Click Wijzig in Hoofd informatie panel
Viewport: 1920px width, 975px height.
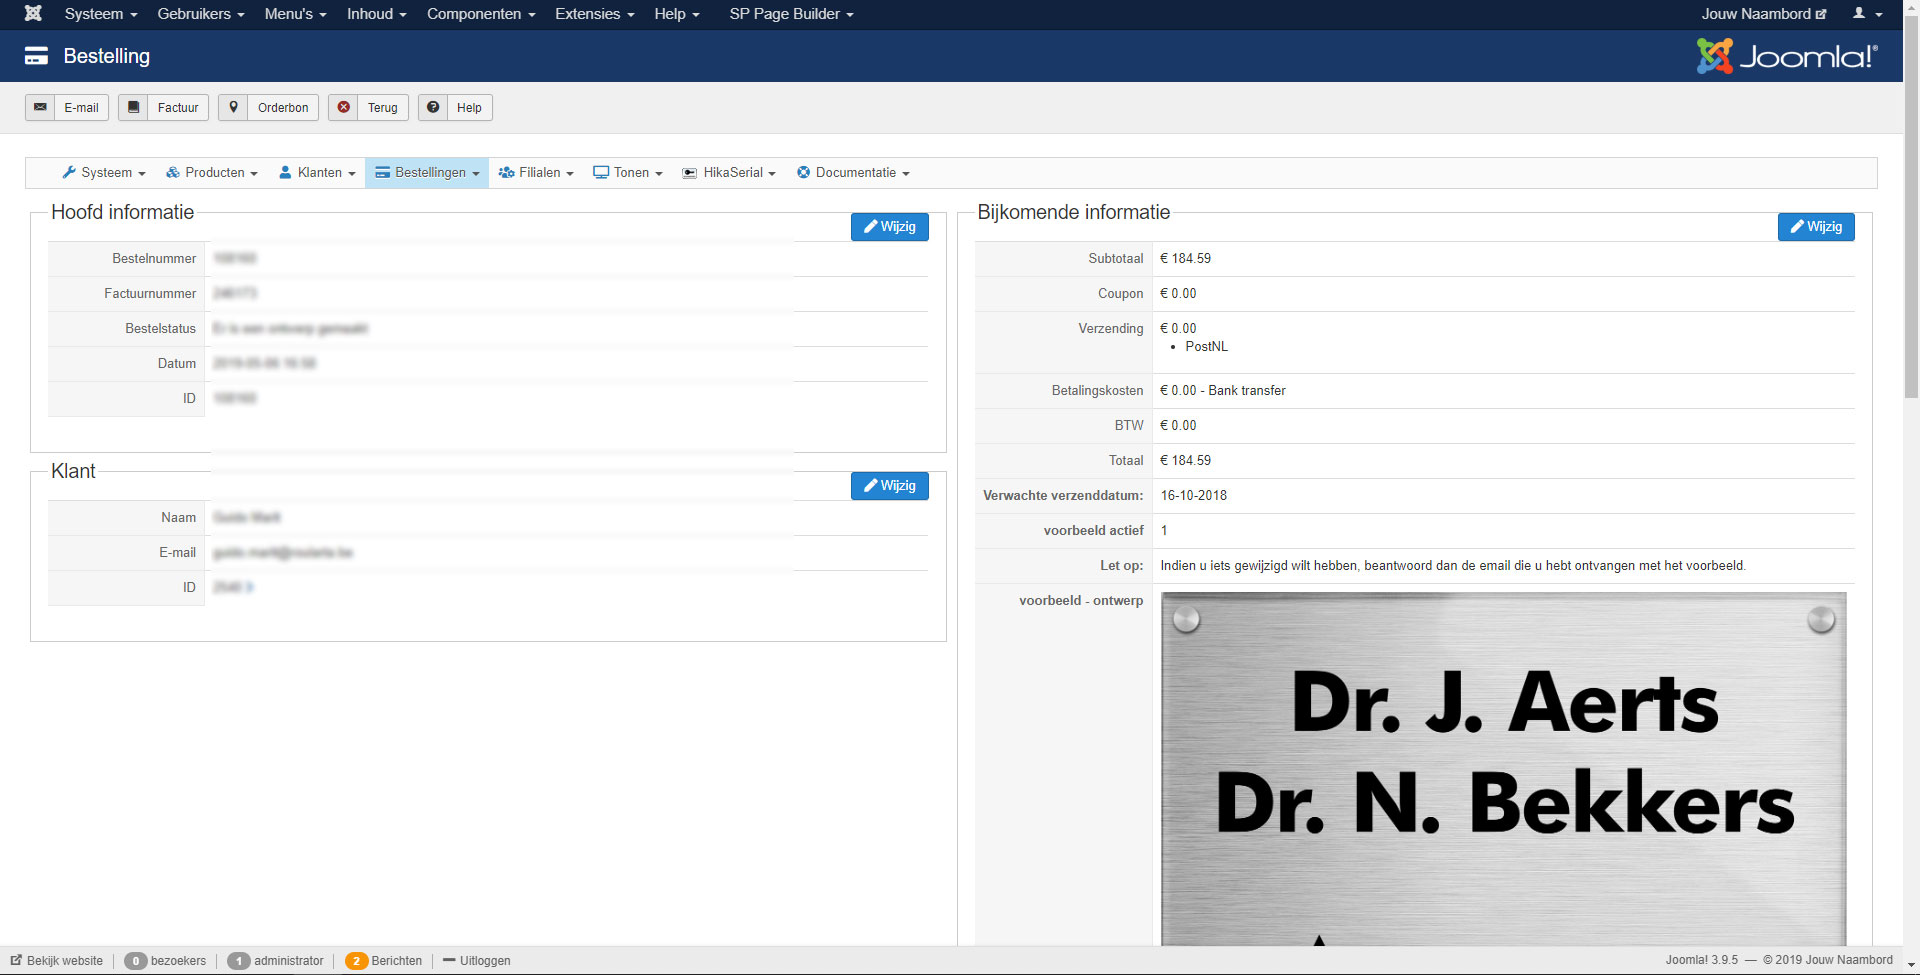click(890, 227)
